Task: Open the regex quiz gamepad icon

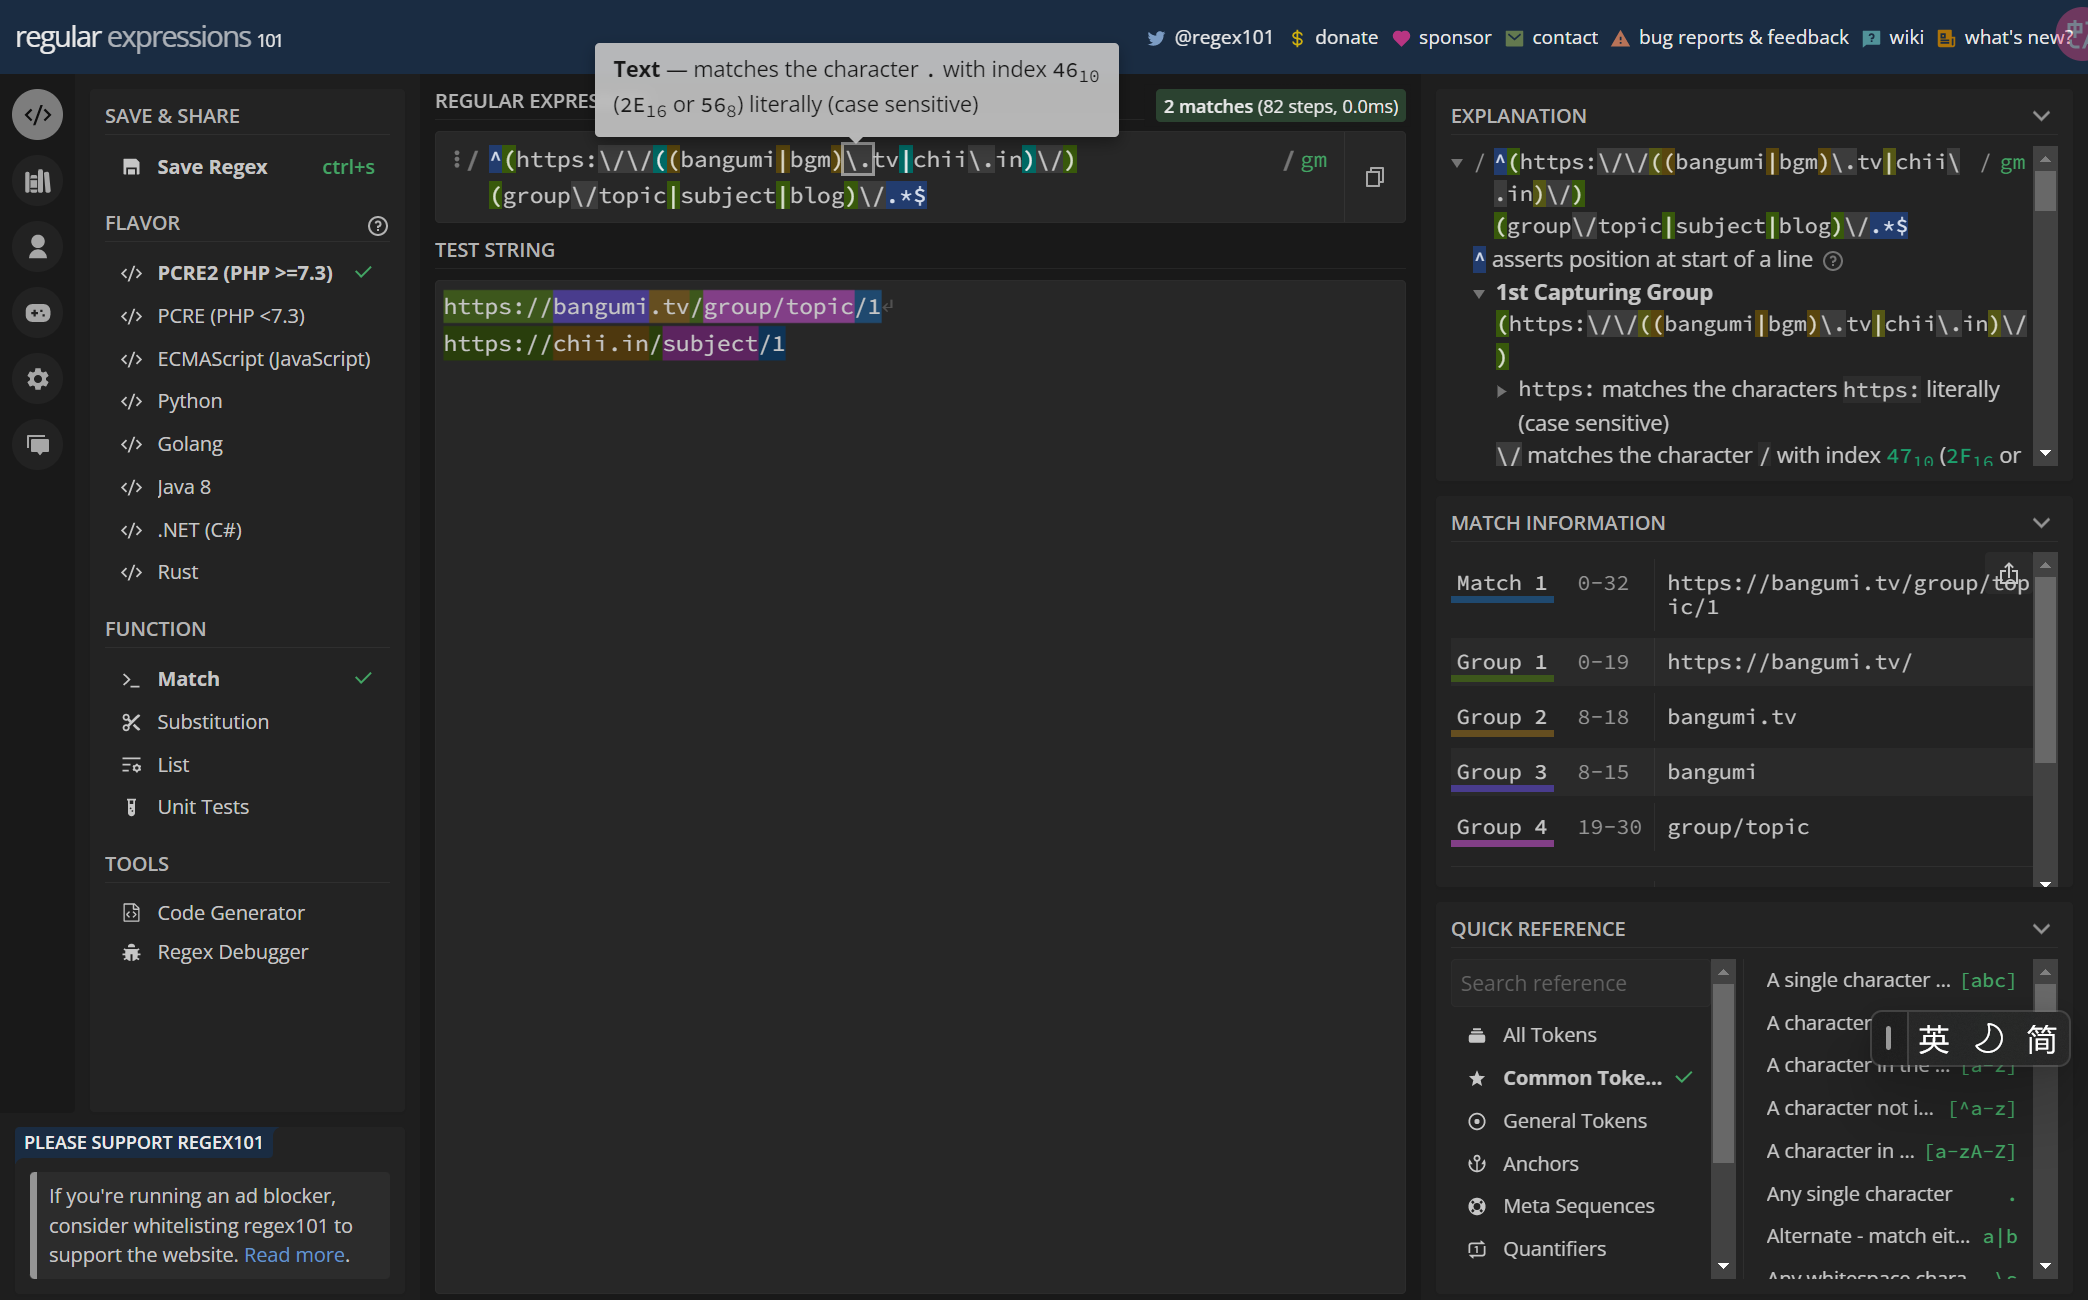Action: pyautogui.click(x=38, y=313)
